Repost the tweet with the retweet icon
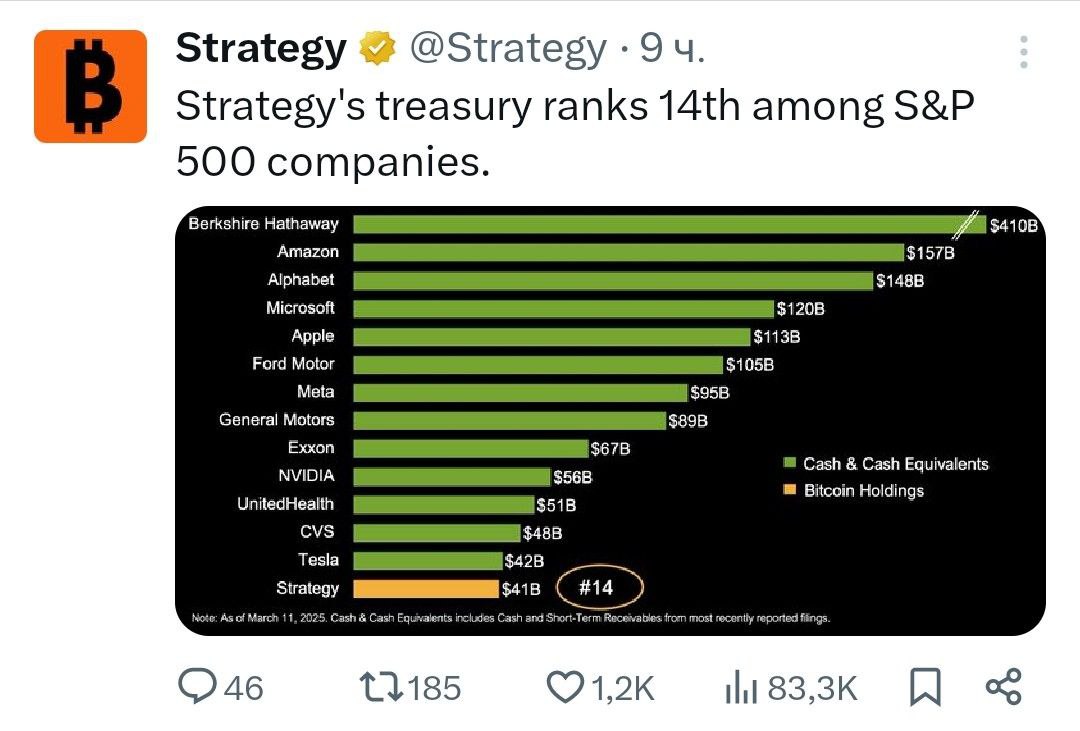The image size is (1080, 731). (x=381, y=687)
